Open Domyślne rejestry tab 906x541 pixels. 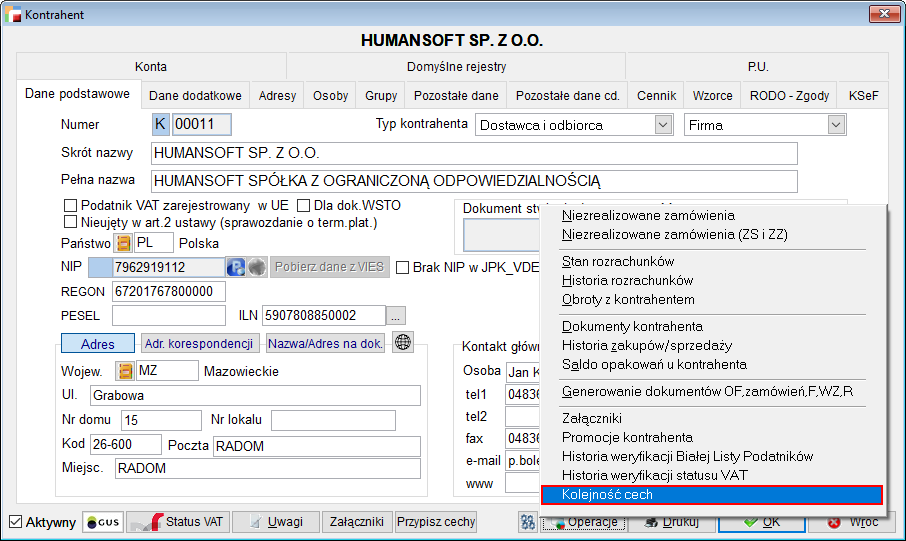pyautogui.click(x=456, y=66)
